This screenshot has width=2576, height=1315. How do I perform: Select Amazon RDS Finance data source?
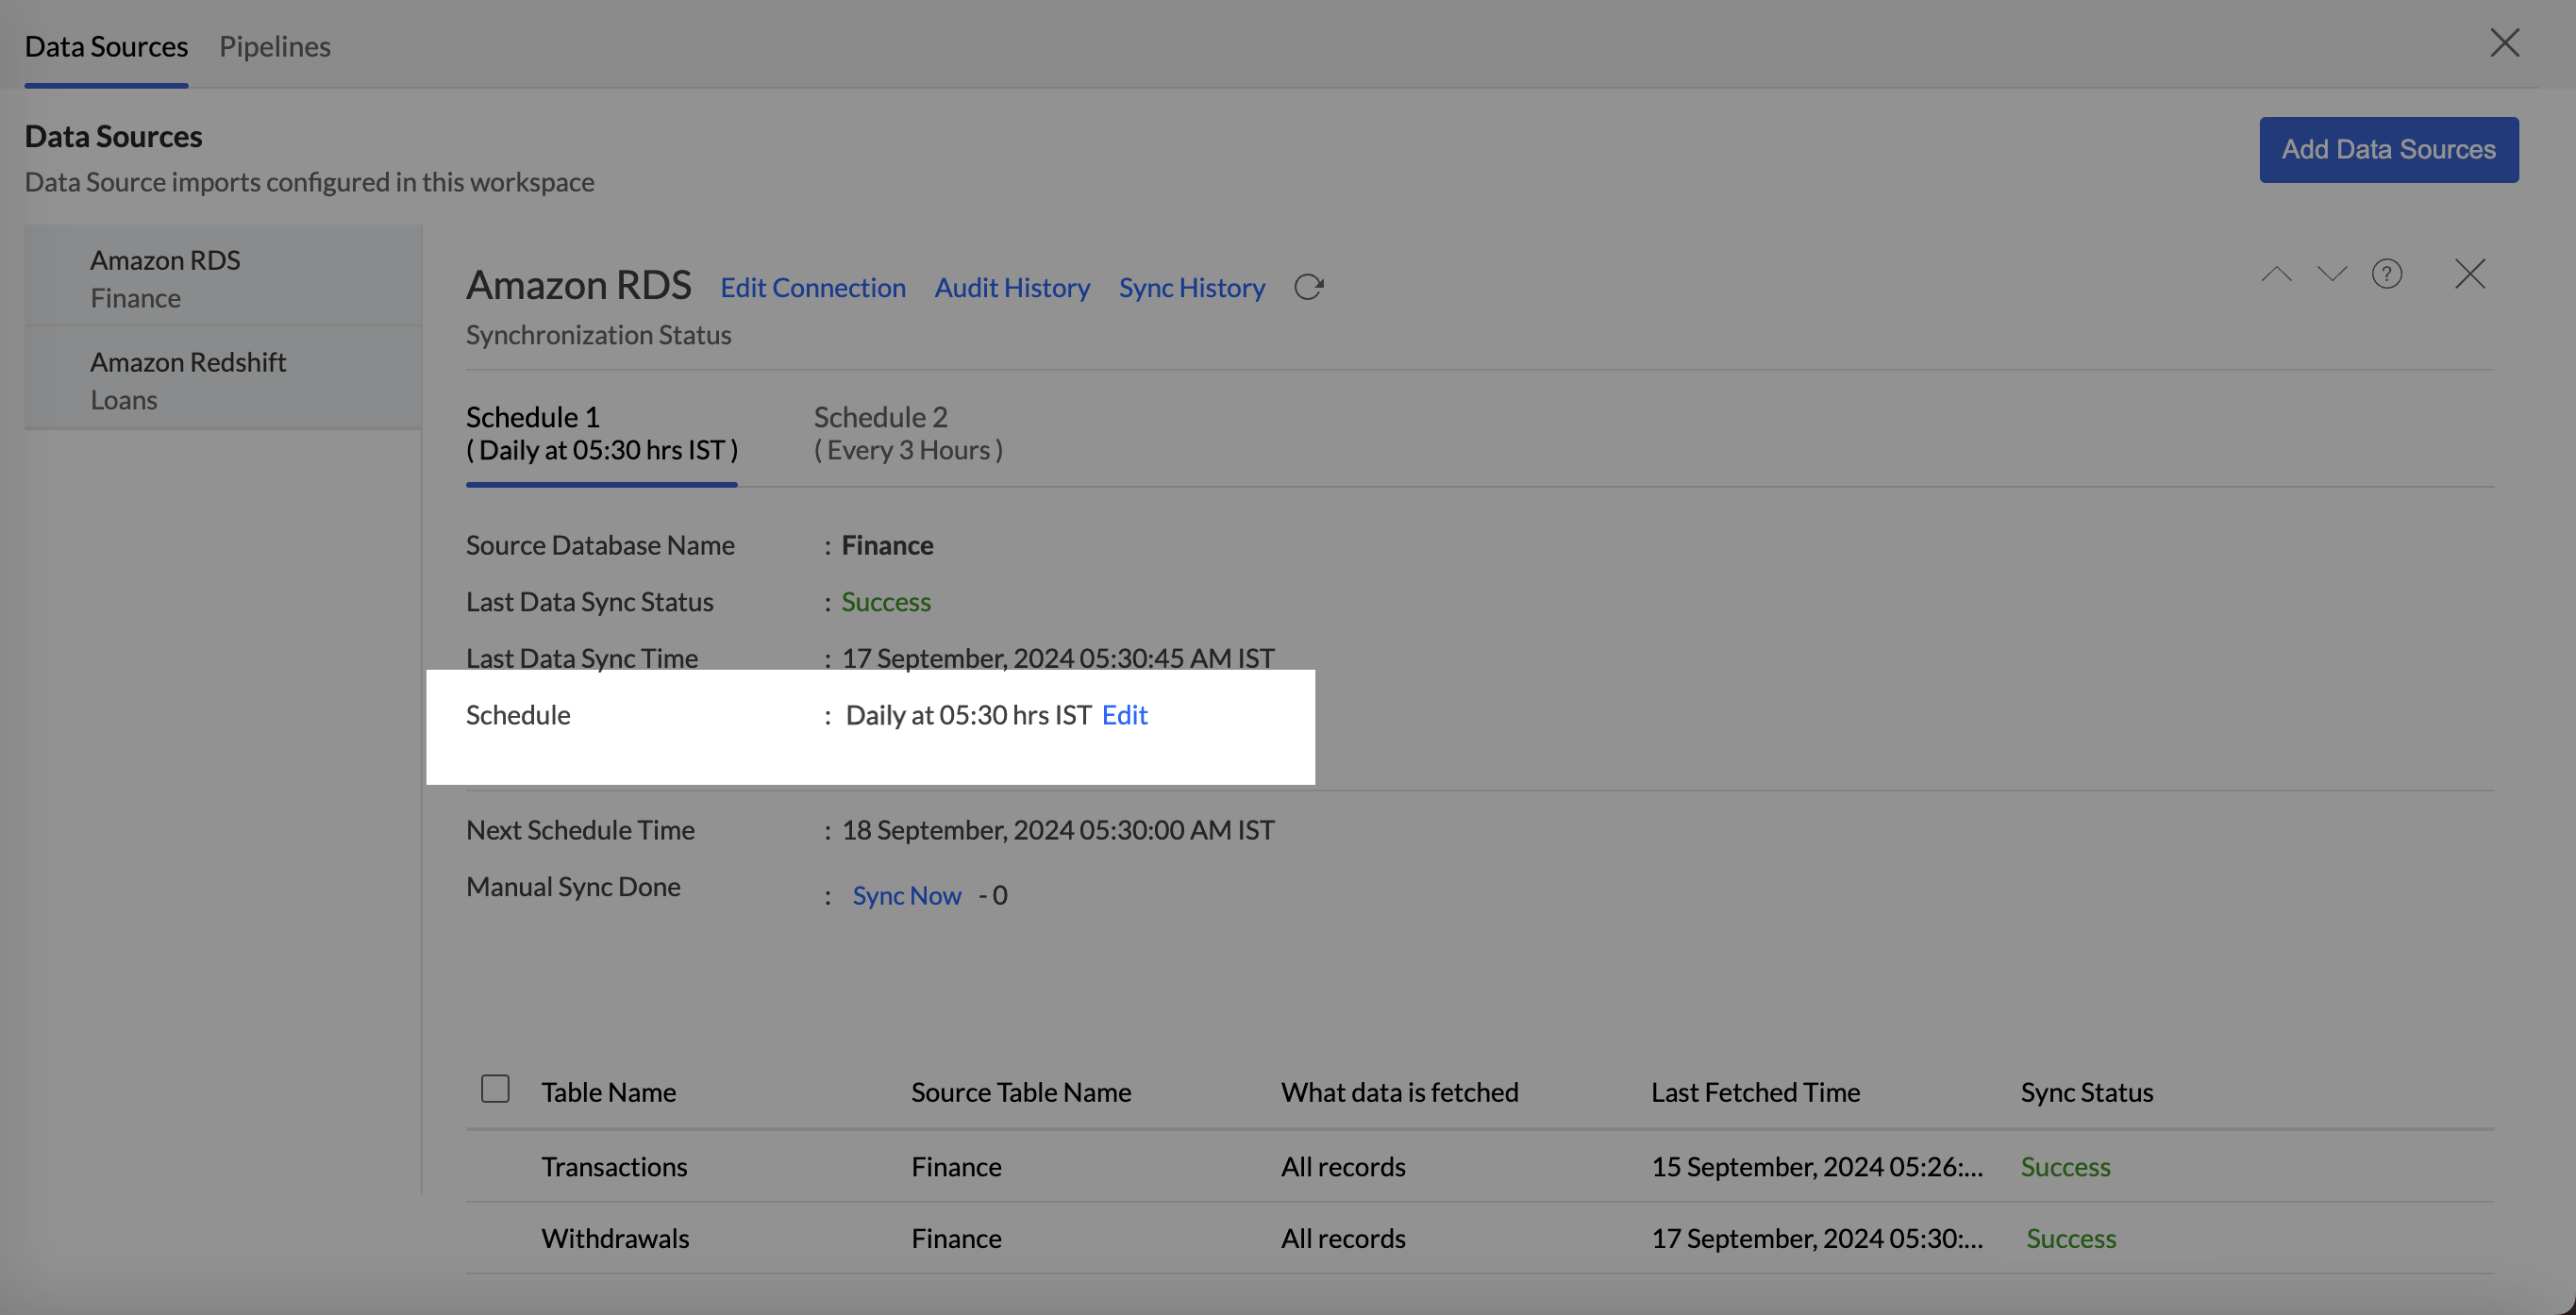point(223,278)
